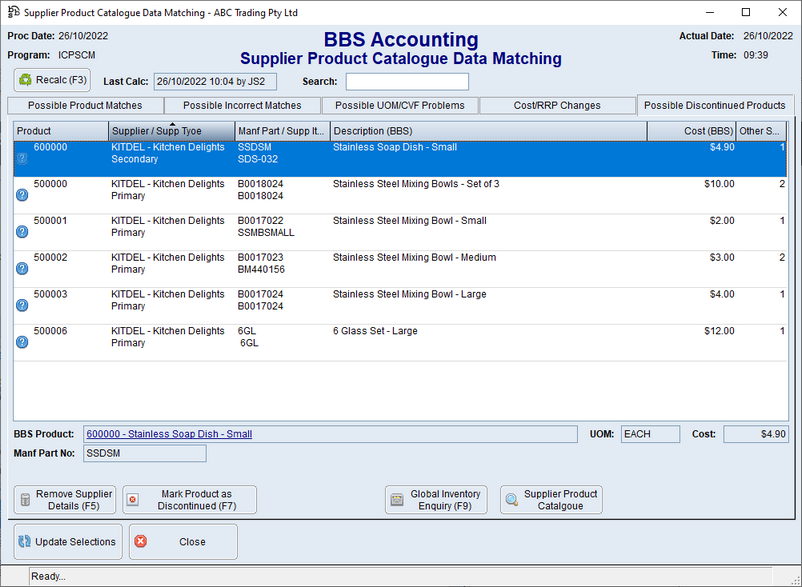Sort by the Product column header

pos(60,131)
